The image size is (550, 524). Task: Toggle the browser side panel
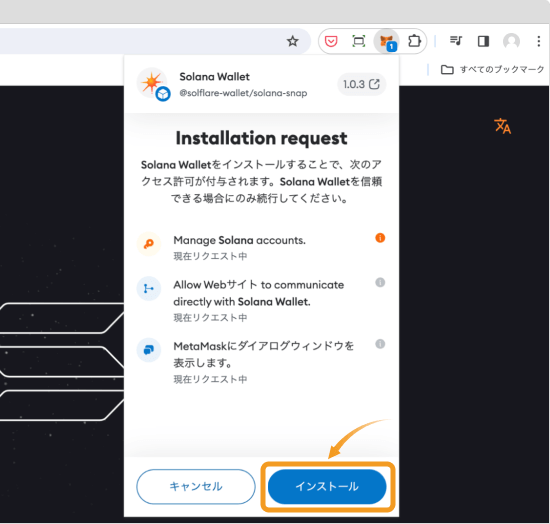pyautogui.click(x=483, y=41)
